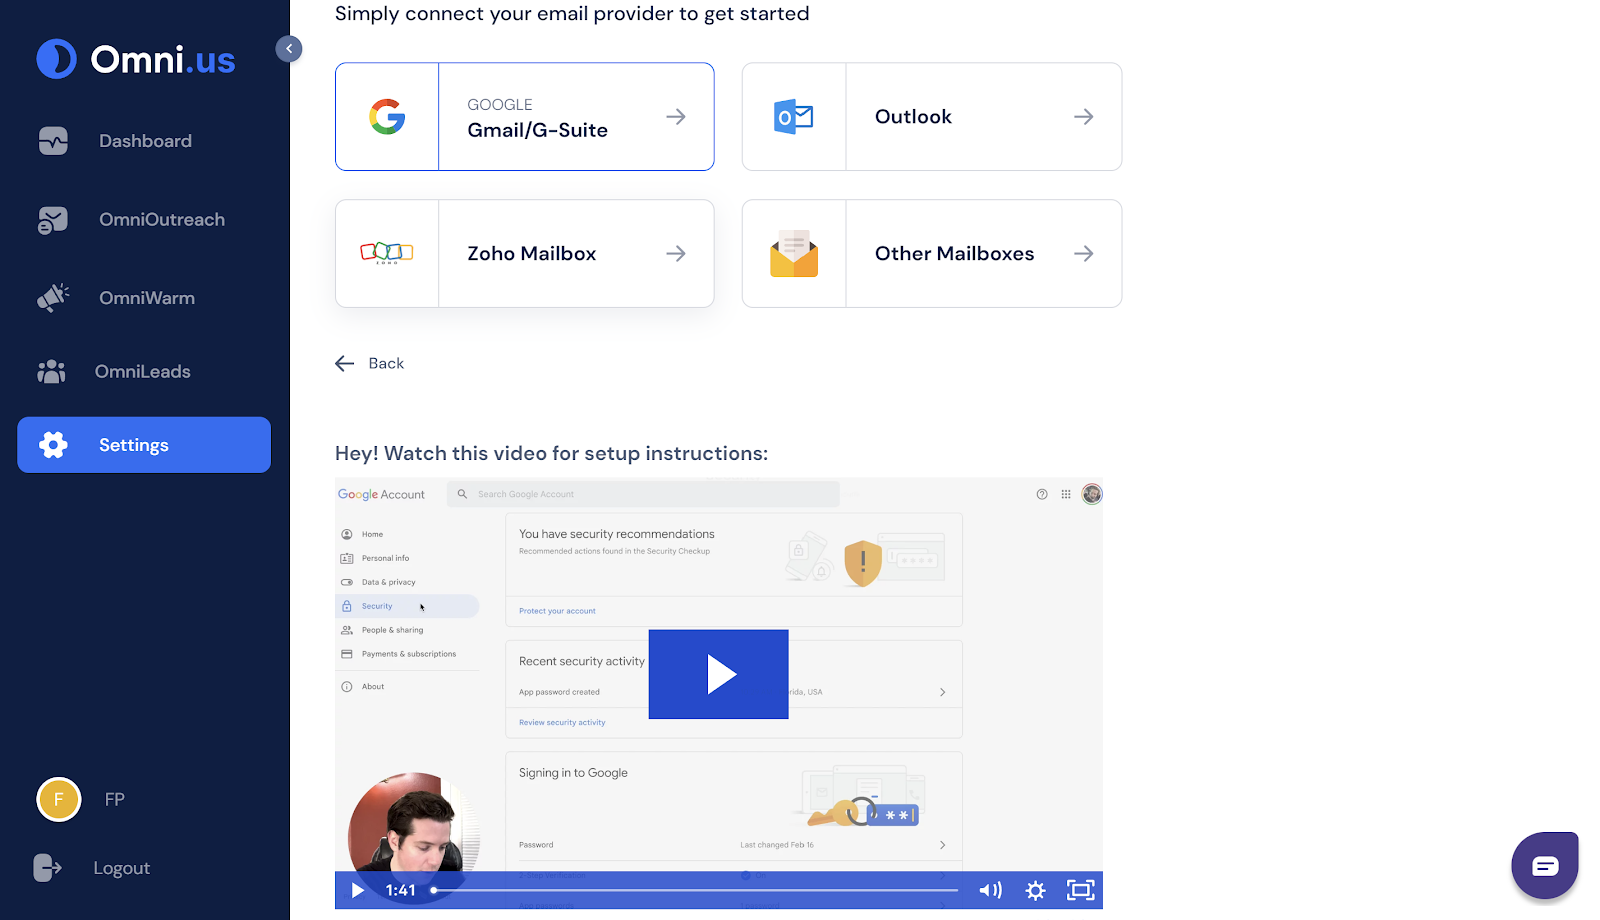Click the arrow on Outlook card
Screen dimensions: 1600x920
click(x=1083, y=117)
